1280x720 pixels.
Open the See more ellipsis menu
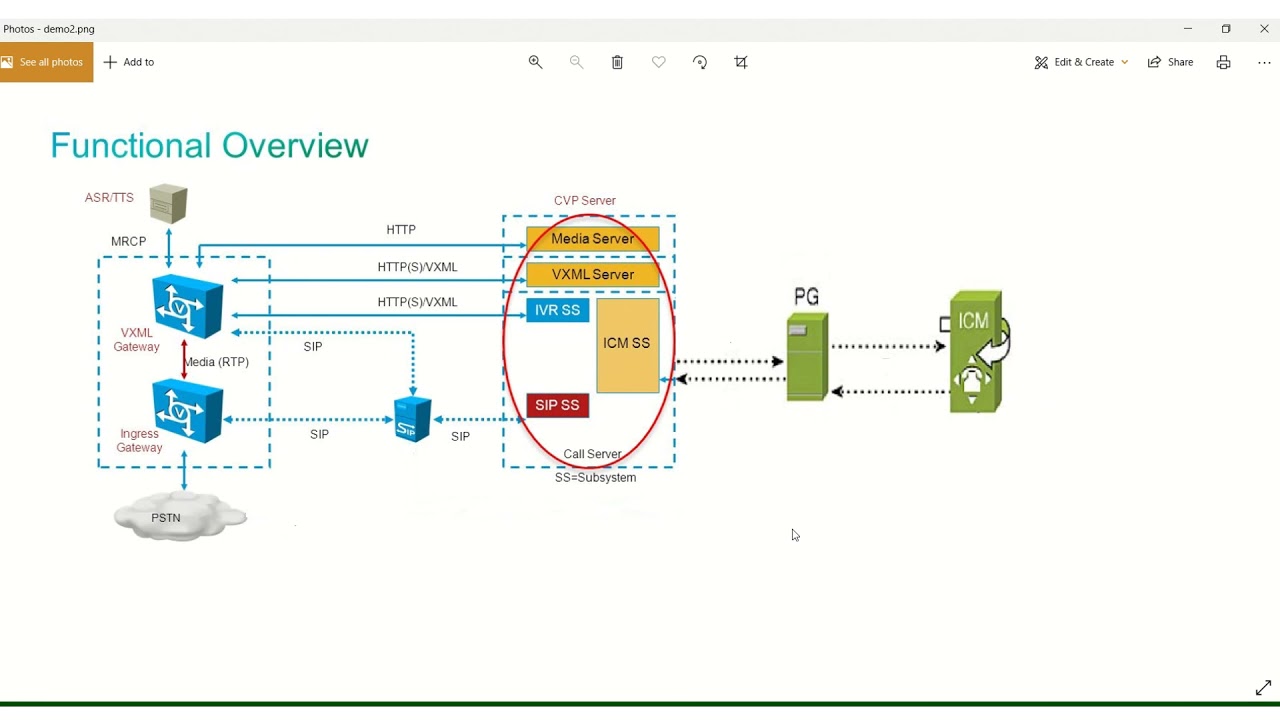pyautogui.click(x=1264, y=62)
